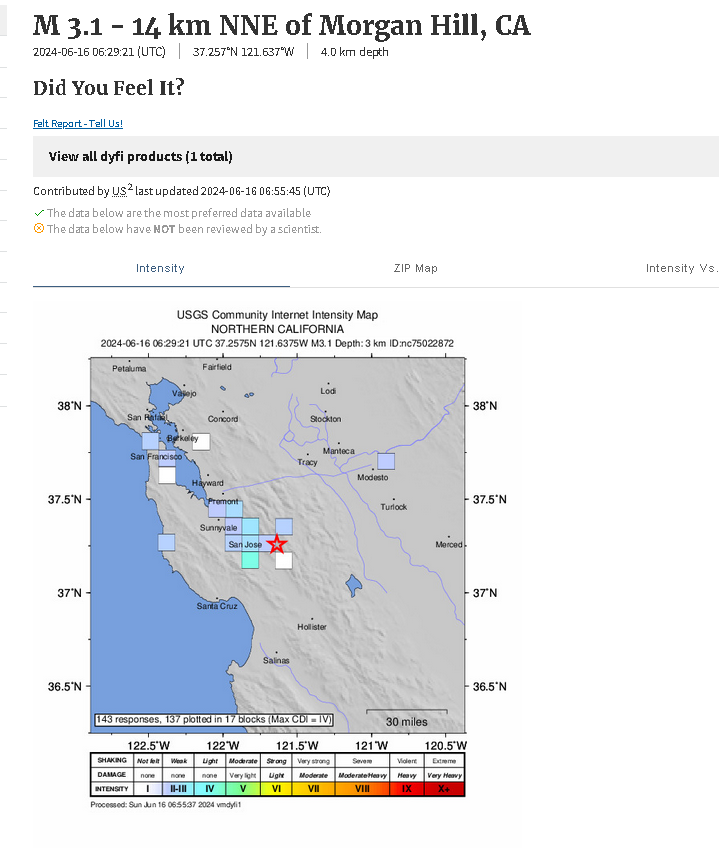This screenshot has width=719, height=860.
Task: Click the intensity VIII legend swatch
Action: click(363, 789)
